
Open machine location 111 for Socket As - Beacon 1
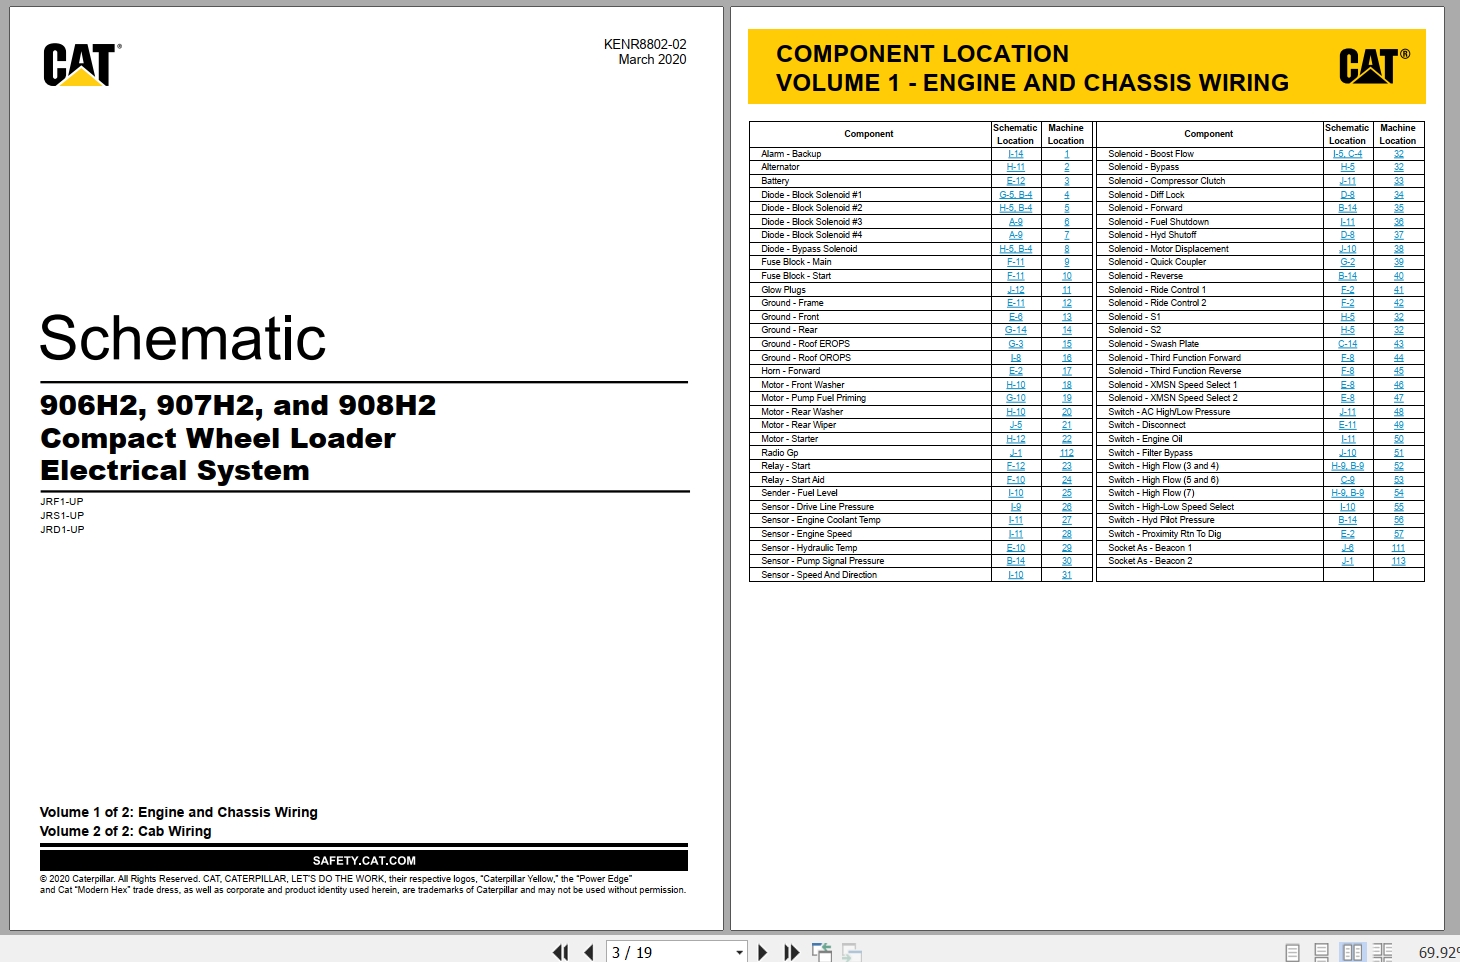pos(1398,548)
